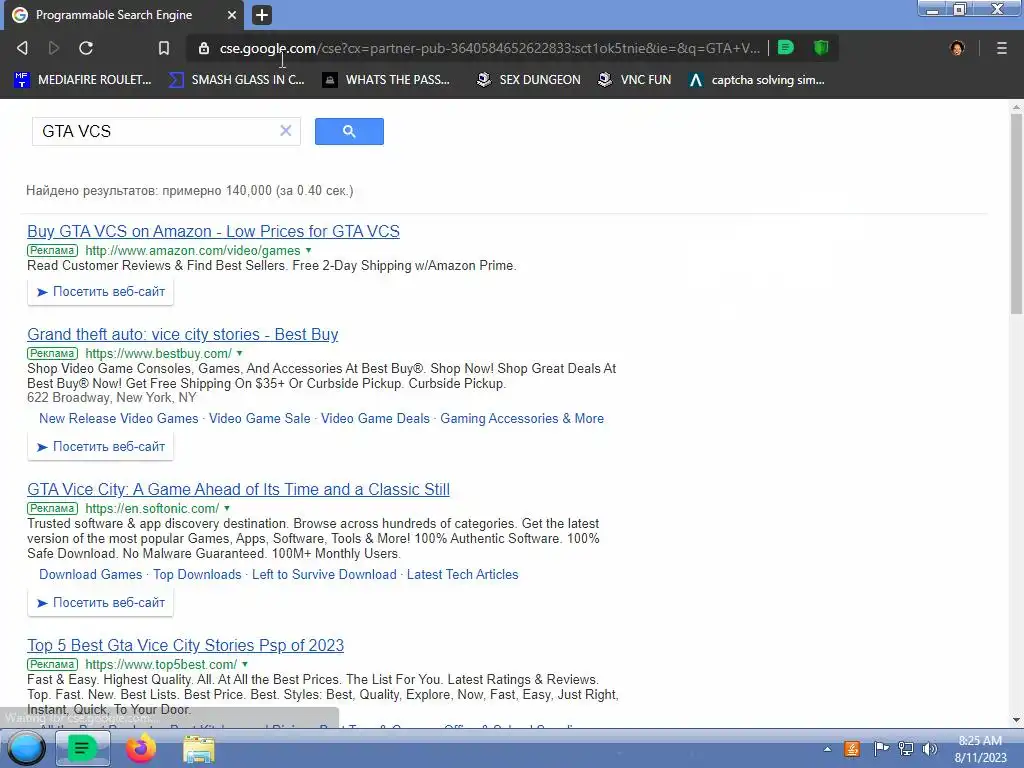Click the padlock site security icon
Viewport: 1024px width, 768px height.
(204, 48)
